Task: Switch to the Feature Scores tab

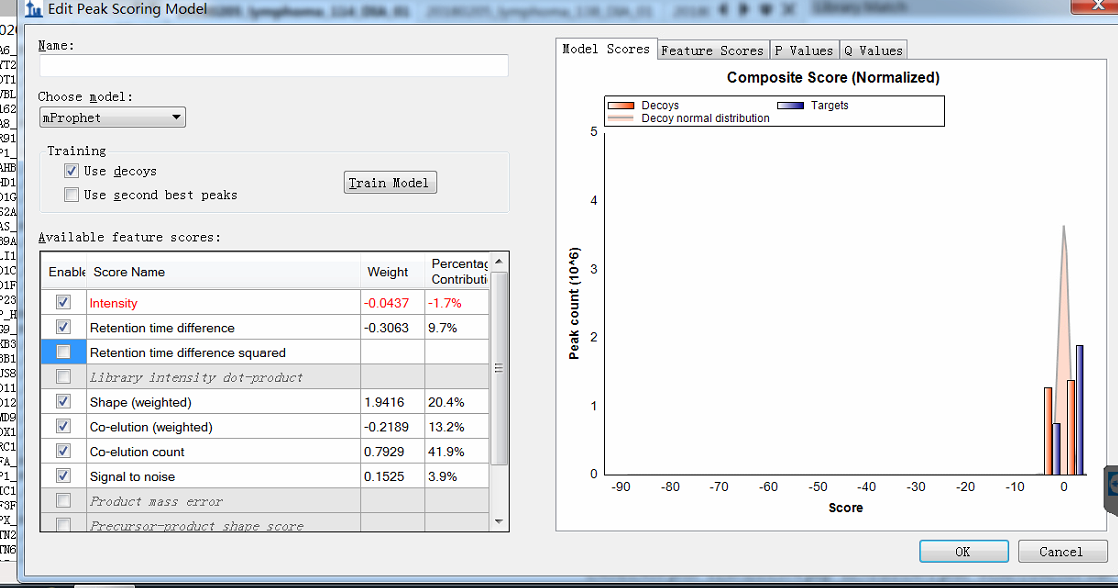Action: click(712, 50)
